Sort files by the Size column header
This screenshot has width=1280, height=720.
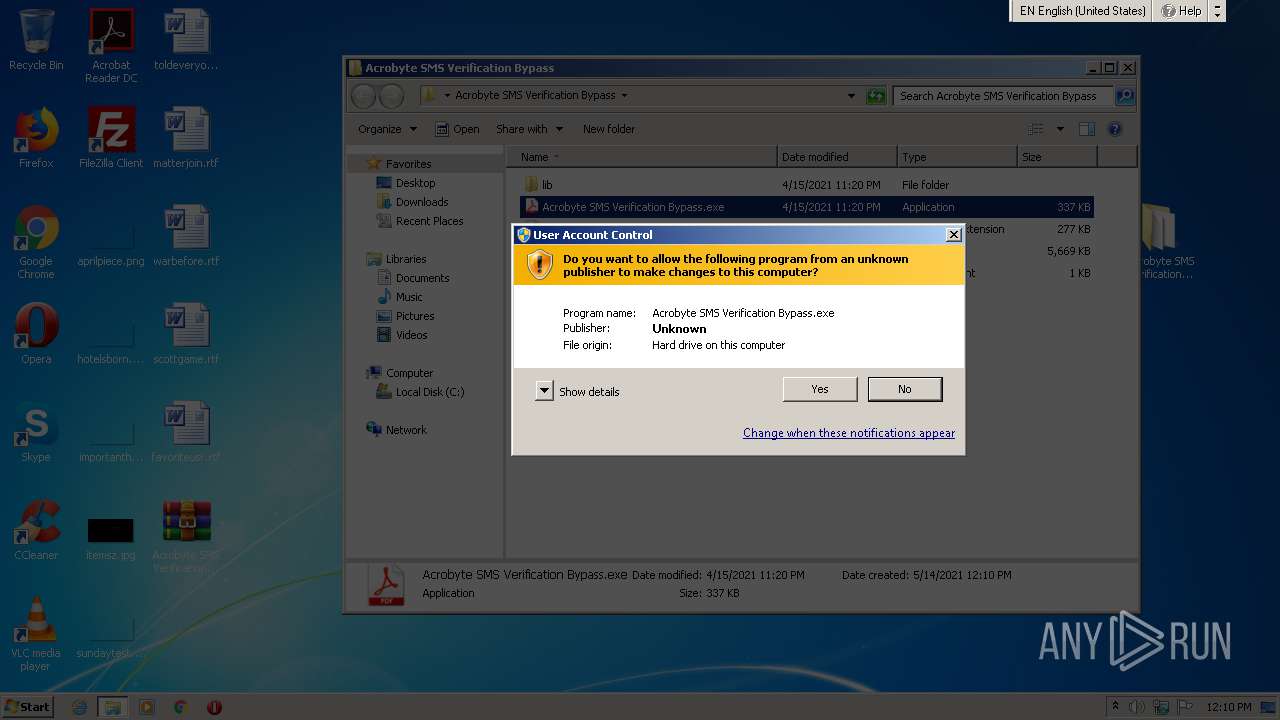[x=1057, y=157]
